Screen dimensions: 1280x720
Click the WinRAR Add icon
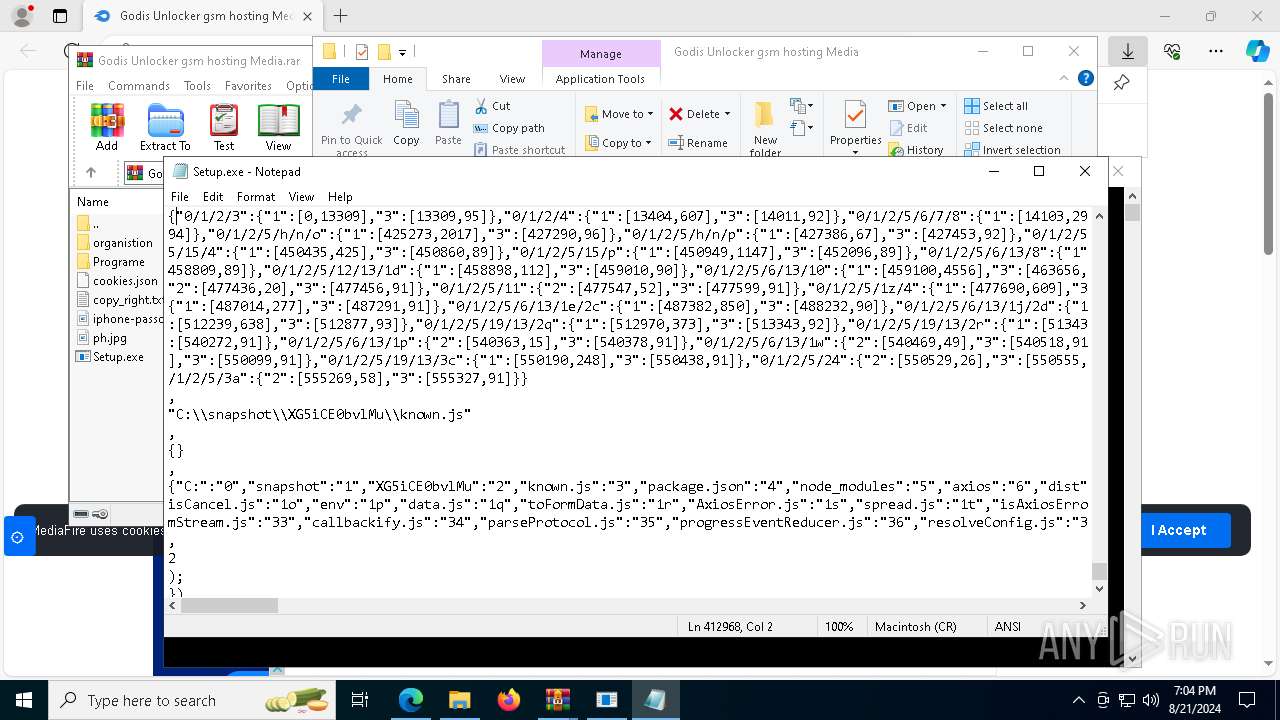(107, 127)
